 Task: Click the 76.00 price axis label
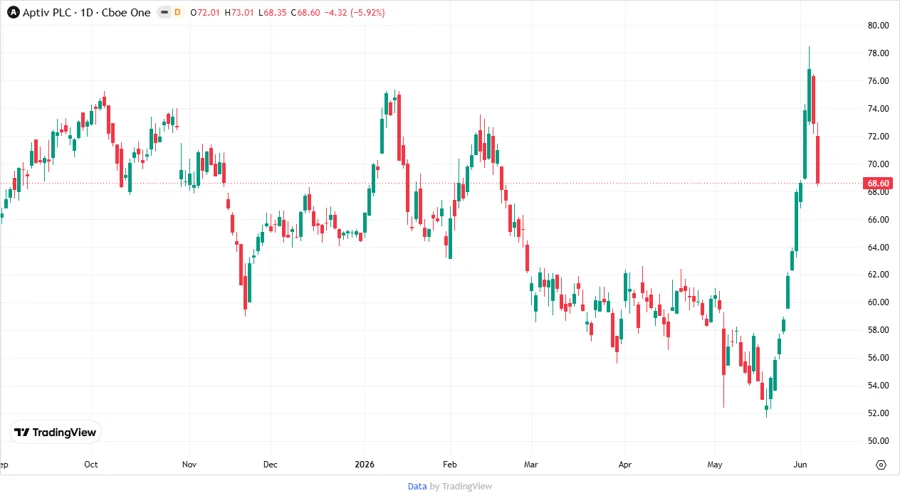pos(878,81)
